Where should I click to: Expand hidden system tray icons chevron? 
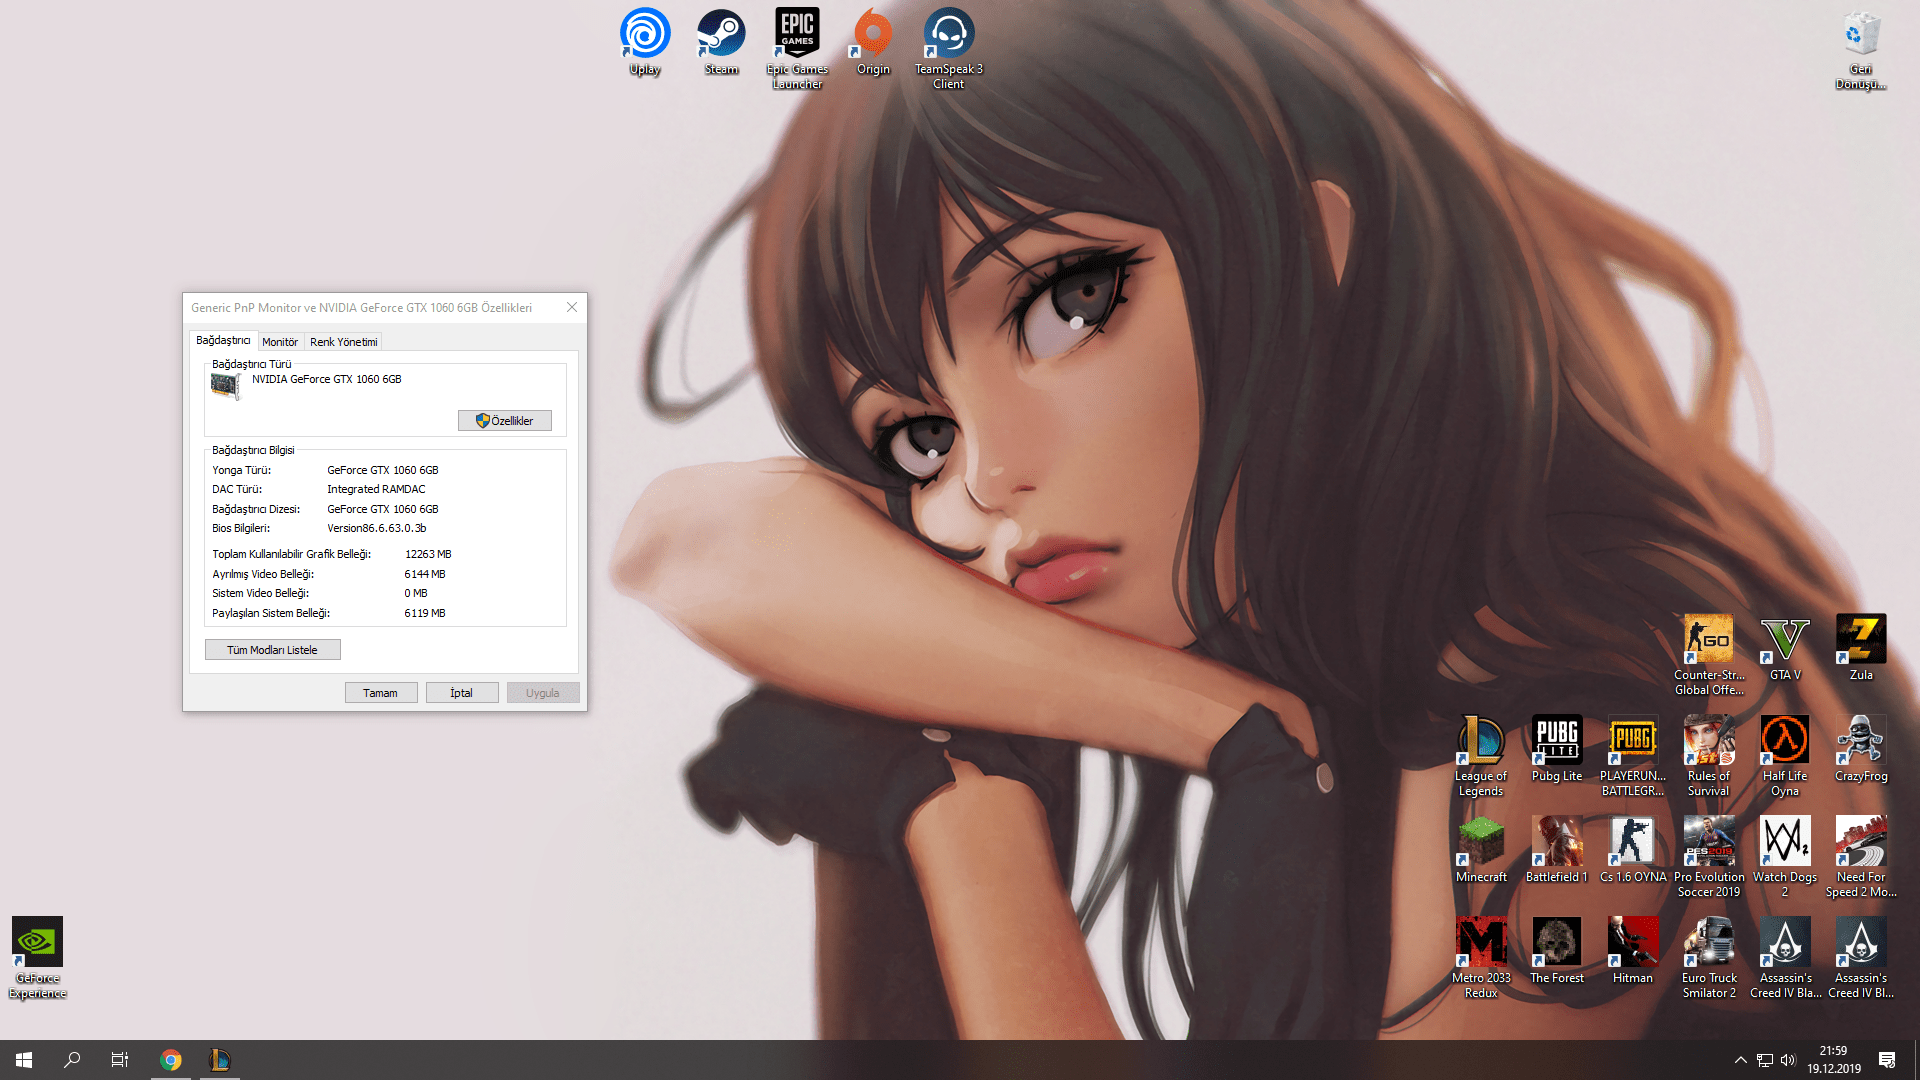coord(1740,1060)
